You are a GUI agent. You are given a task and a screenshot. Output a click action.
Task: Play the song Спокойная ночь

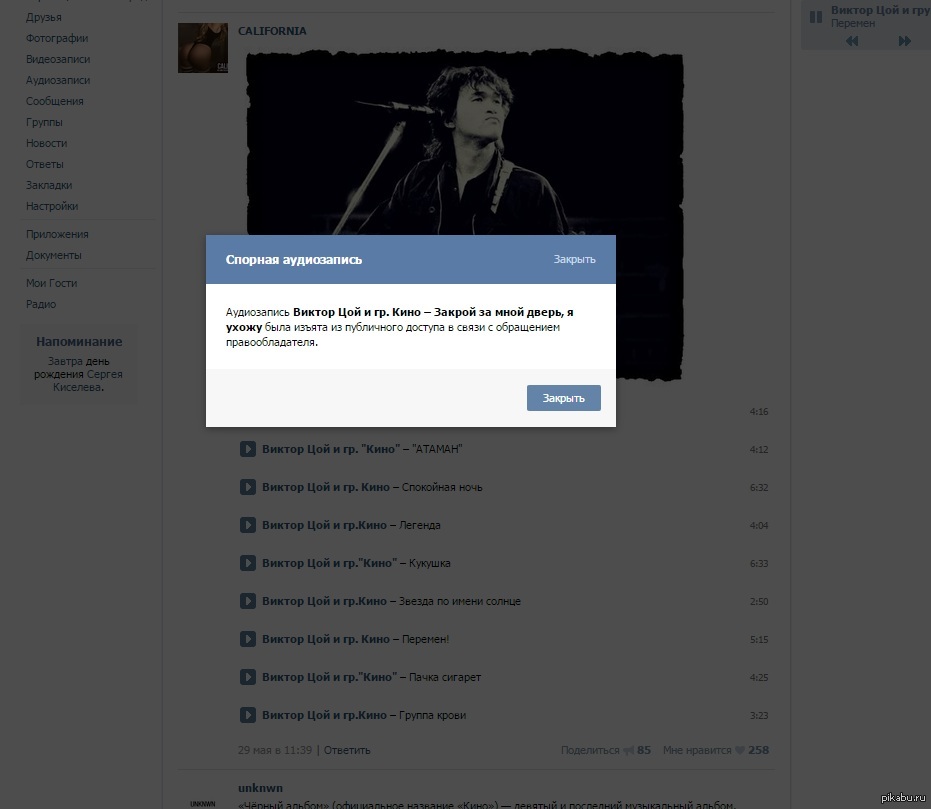tap(248, 487)
